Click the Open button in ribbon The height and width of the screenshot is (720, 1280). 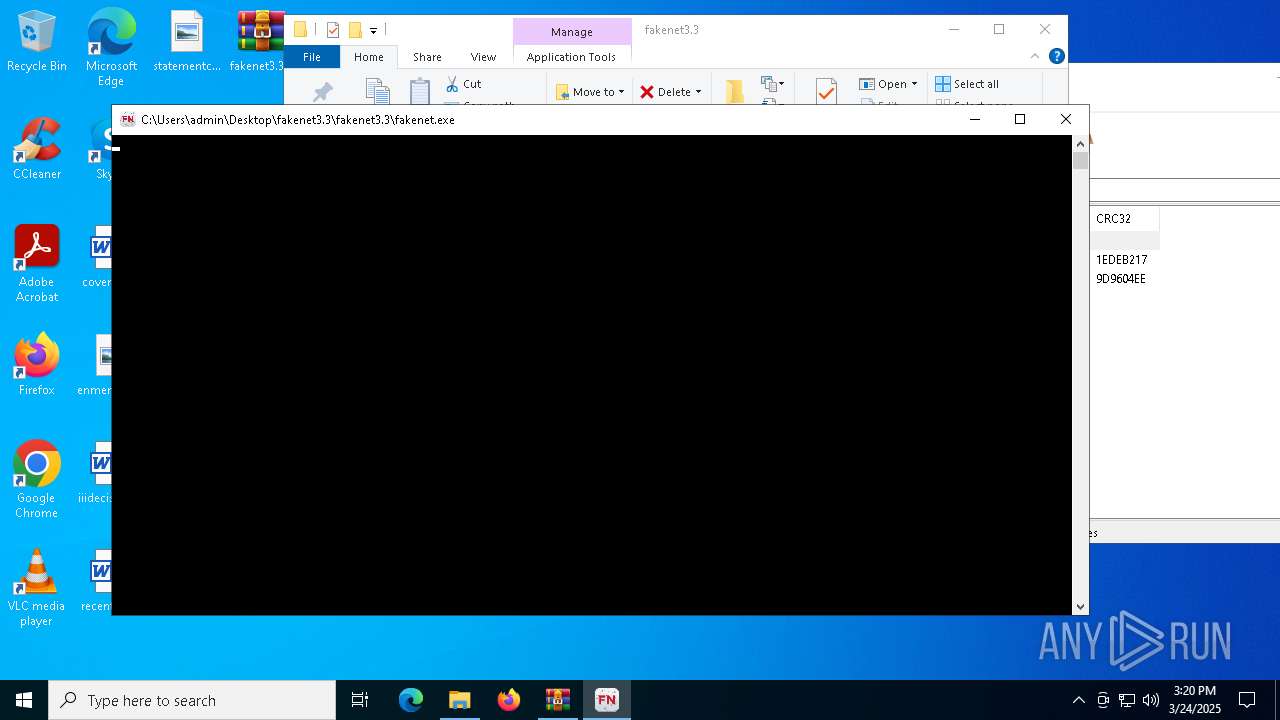[x=883, y=84]
